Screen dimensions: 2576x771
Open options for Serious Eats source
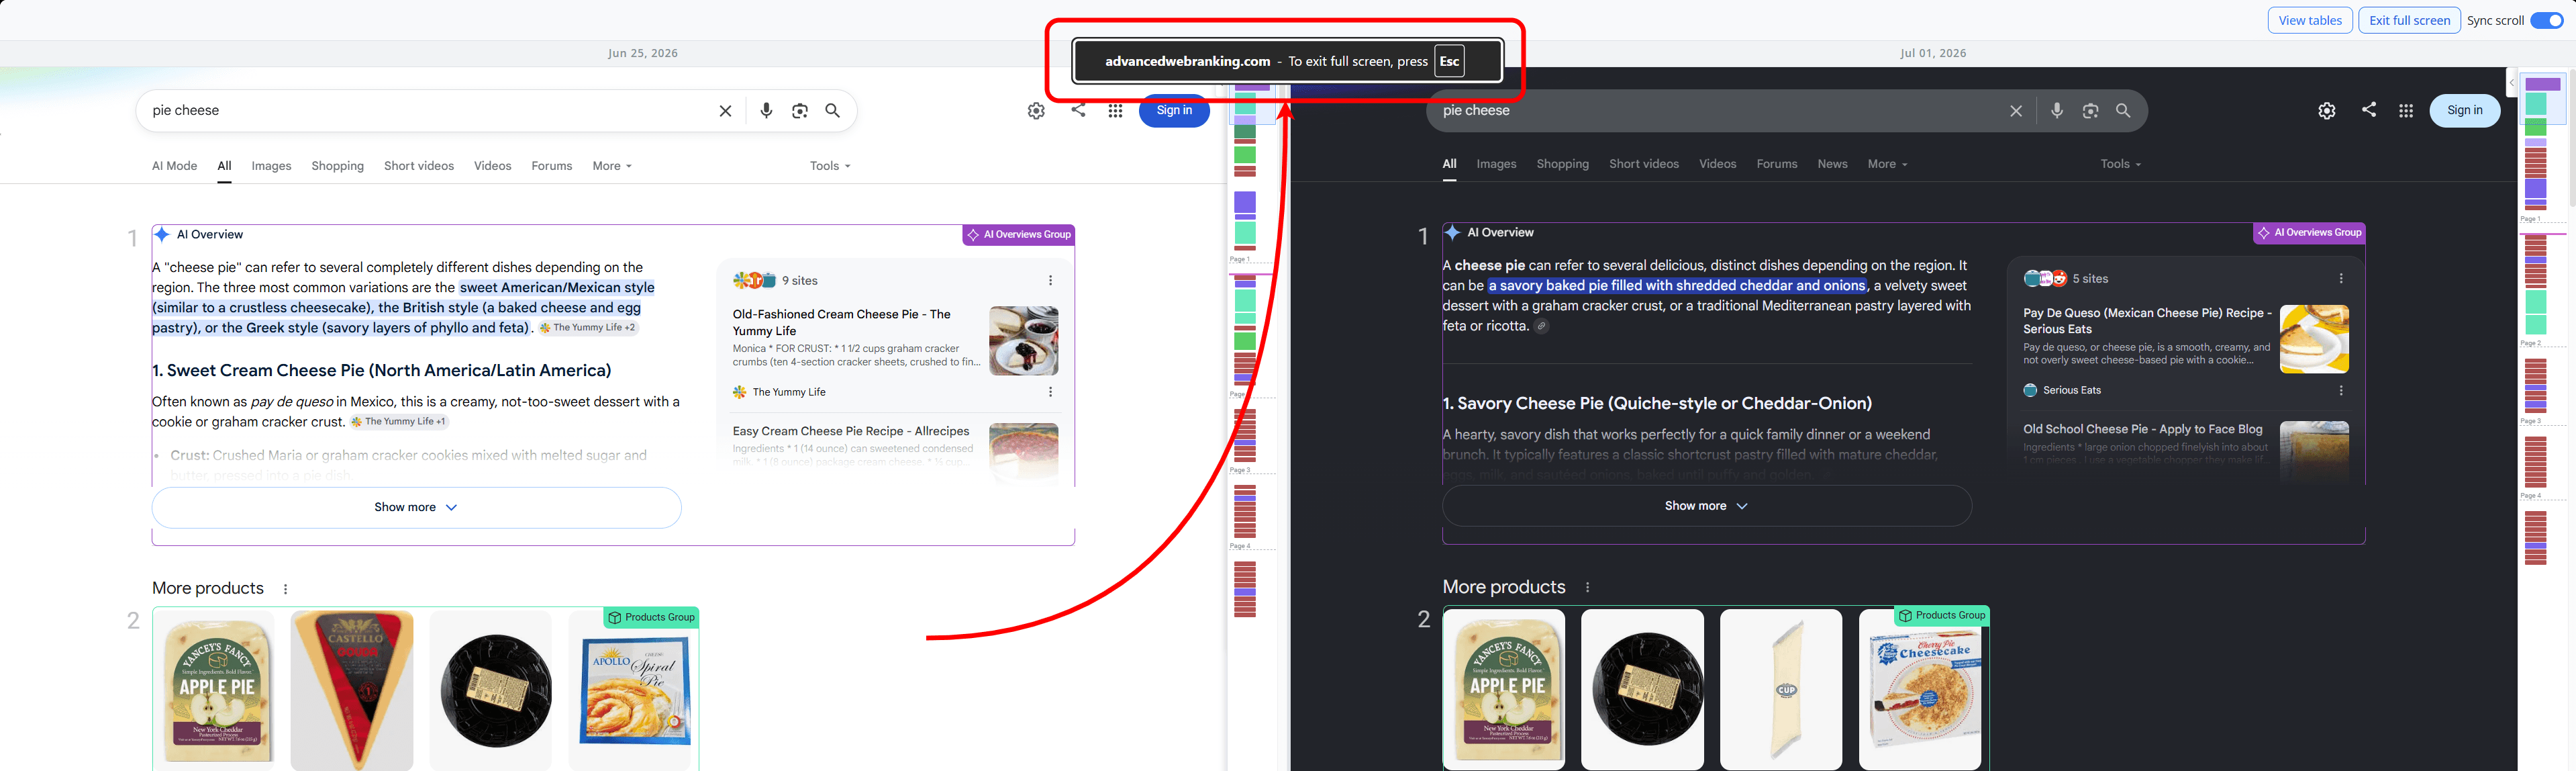pos(2341,390)
